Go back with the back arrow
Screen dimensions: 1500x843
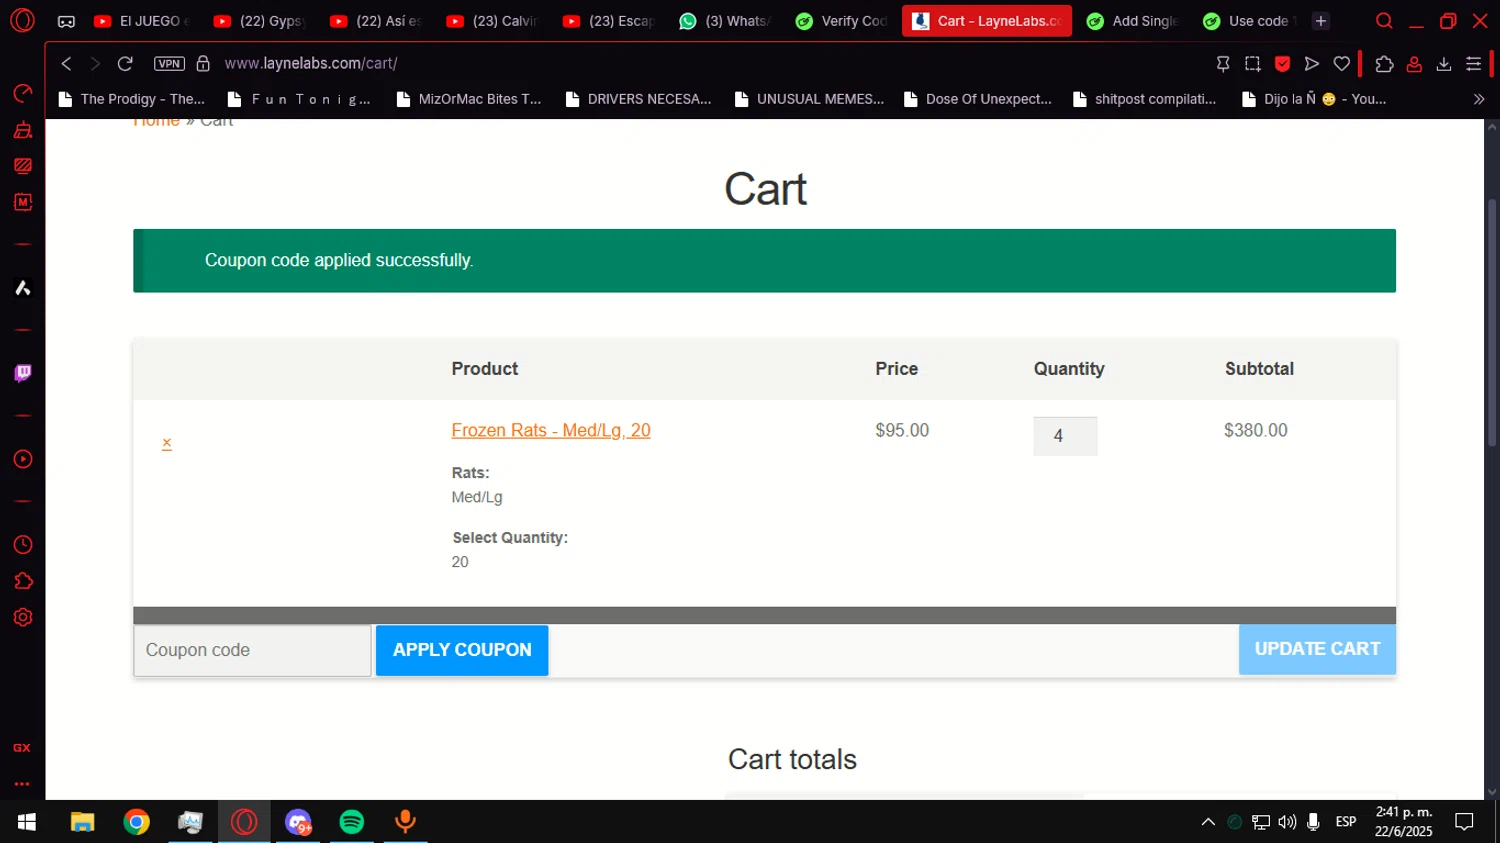[66, 64]
